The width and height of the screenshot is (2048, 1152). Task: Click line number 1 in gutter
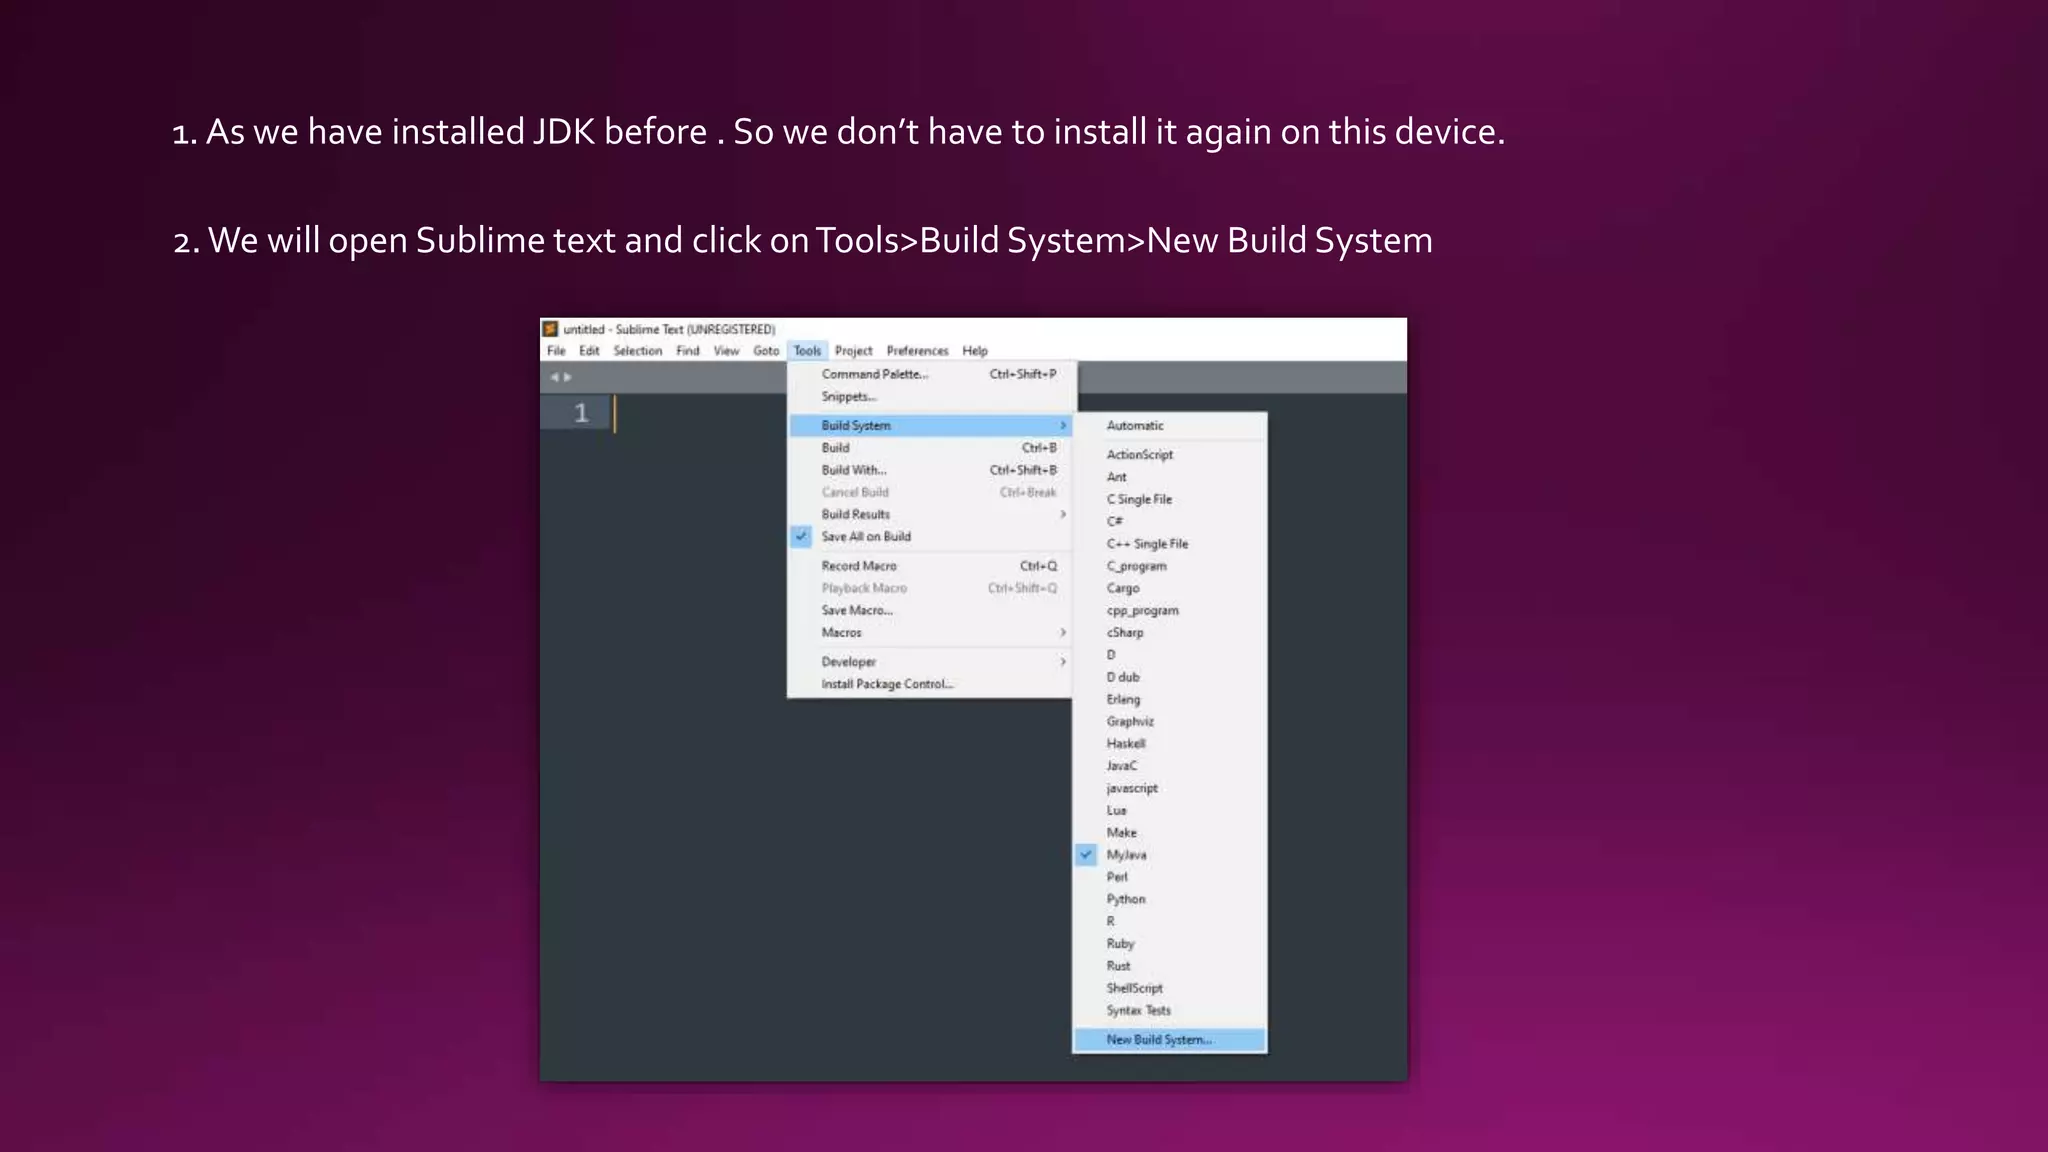coord(581,413)
